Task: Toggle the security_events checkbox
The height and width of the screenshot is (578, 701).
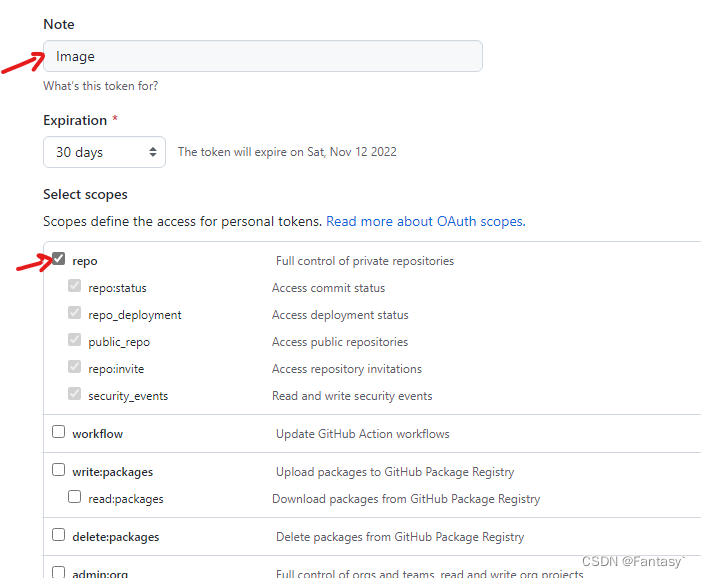Action: tap(75, 393)
